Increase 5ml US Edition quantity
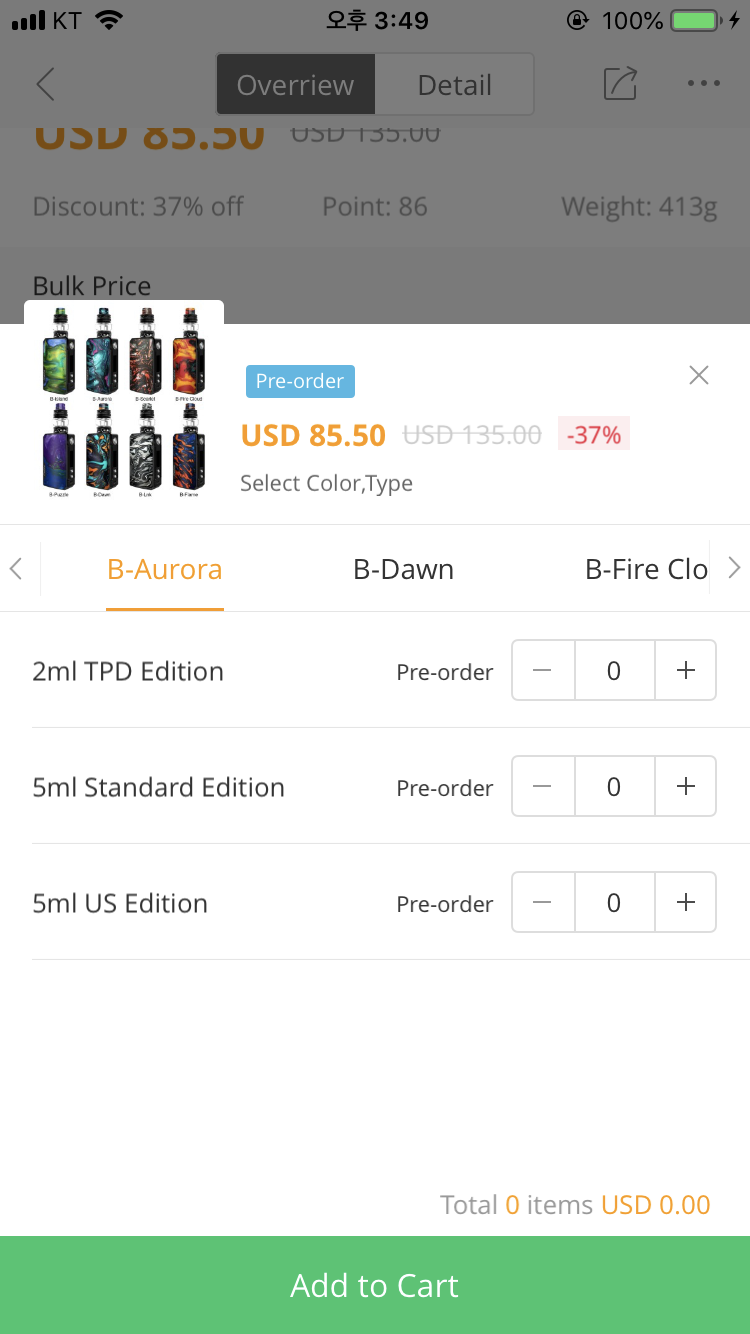750x1334 pixels. point(686,903)
